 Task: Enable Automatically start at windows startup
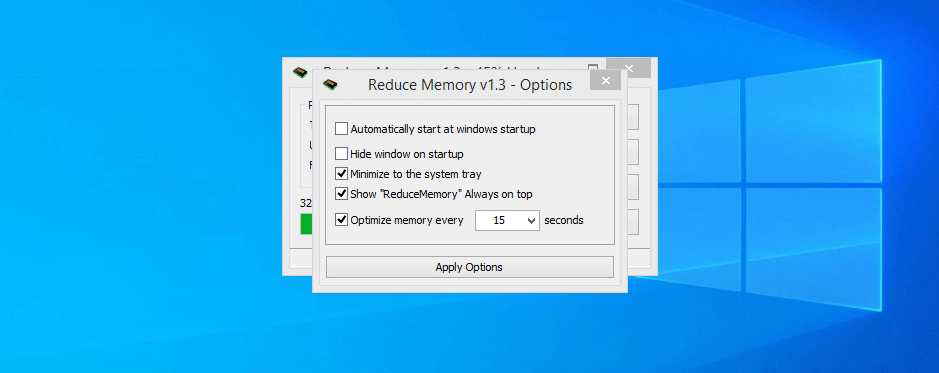tap(341, 129)
